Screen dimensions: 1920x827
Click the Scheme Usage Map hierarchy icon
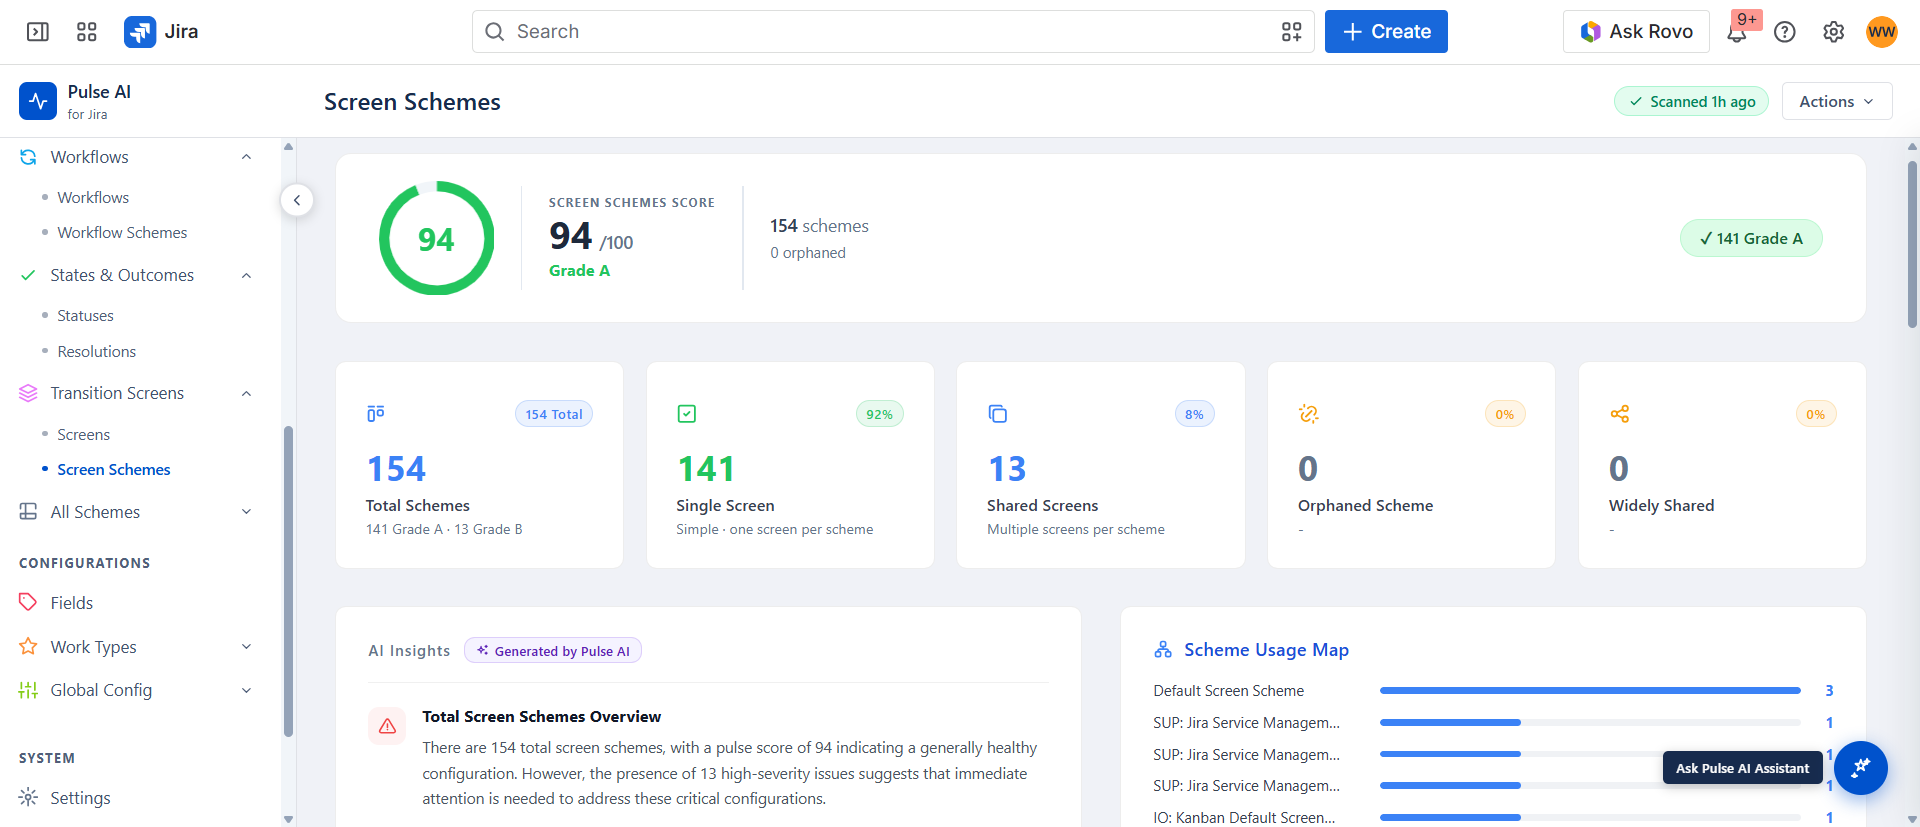pos(1163,650)
